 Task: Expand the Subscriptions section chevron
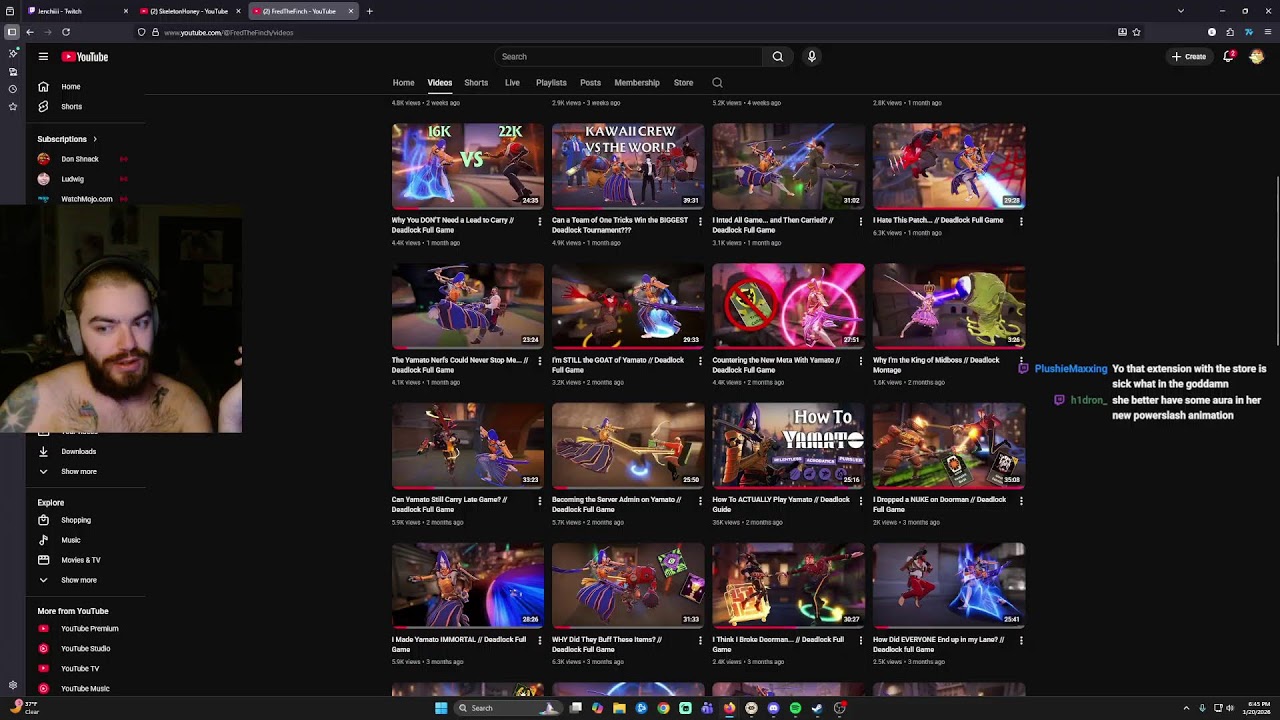pyautogui.click(x=95, y=139)
